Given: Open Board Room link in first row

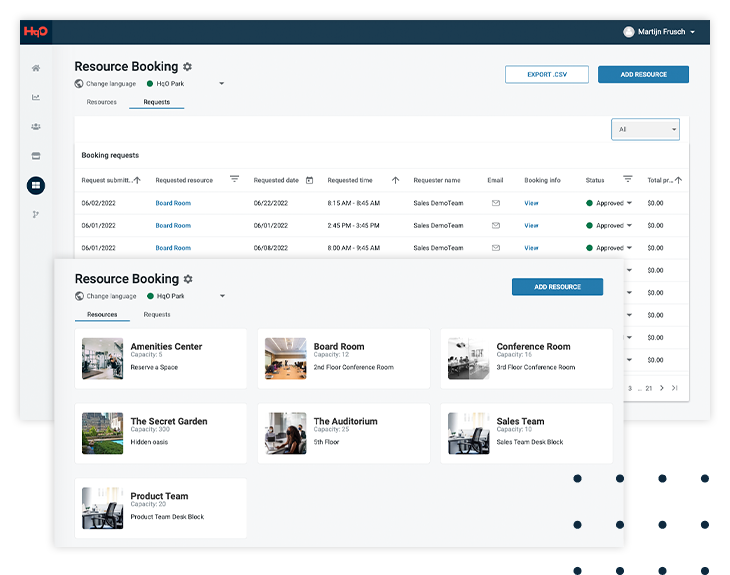Looking at the screenshot, I should pos(173,203).
